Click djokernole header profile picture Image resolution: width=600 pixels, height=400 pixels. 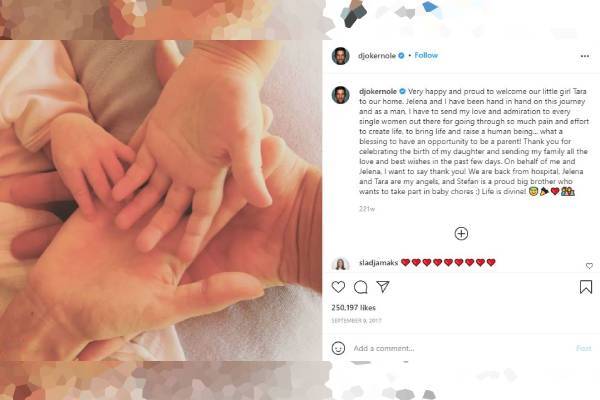pos(340,56)
